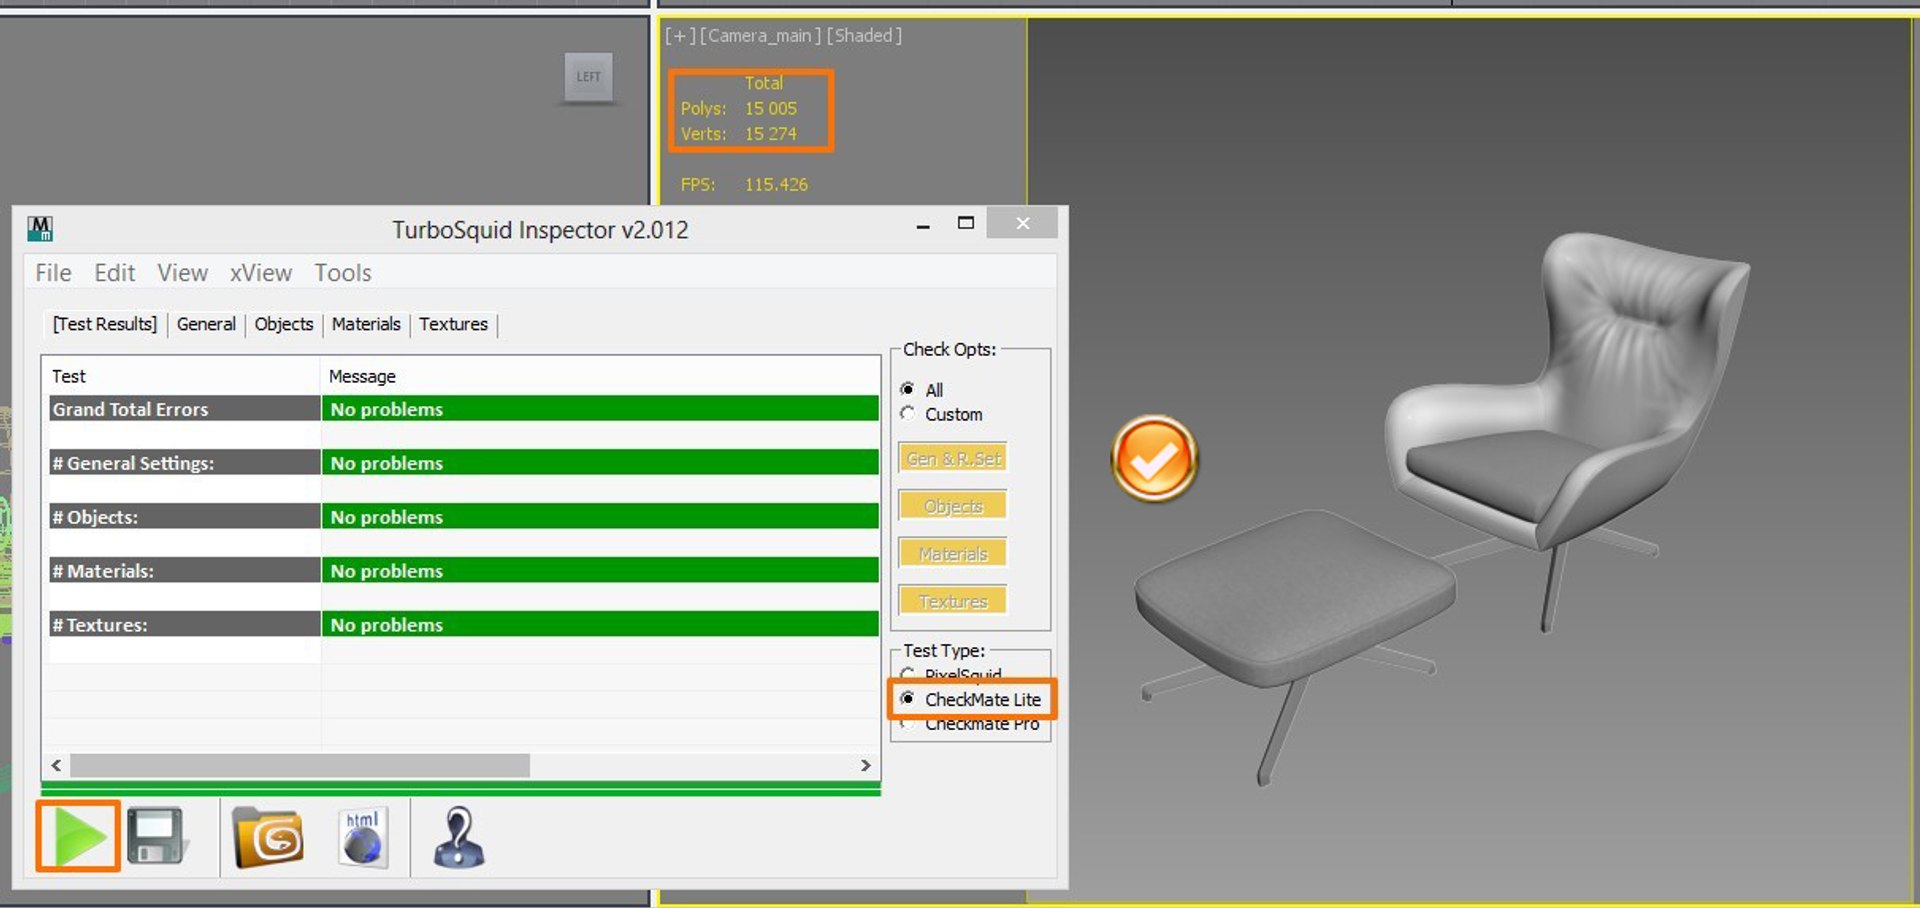Click the Test column header
The height and width of the screenshot is (908, 1920).
coord(183,376)
